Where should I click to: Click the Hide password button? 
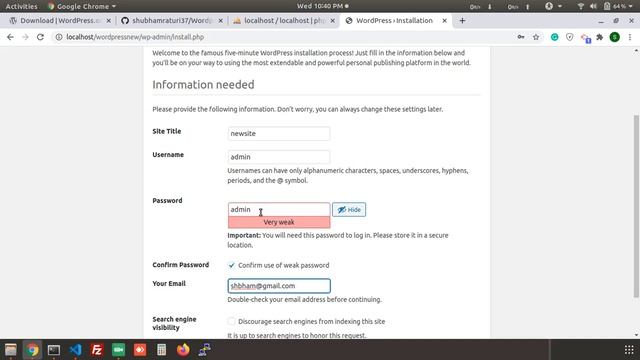(349, 210)
